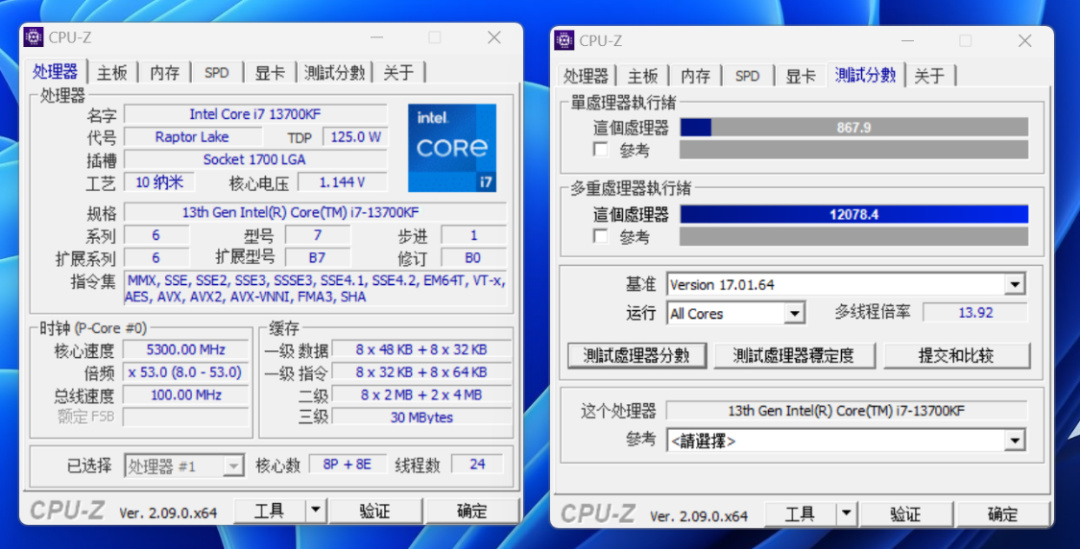Expand 工具 arrow in left window
1080x549 pixels.
click(315, 510)
